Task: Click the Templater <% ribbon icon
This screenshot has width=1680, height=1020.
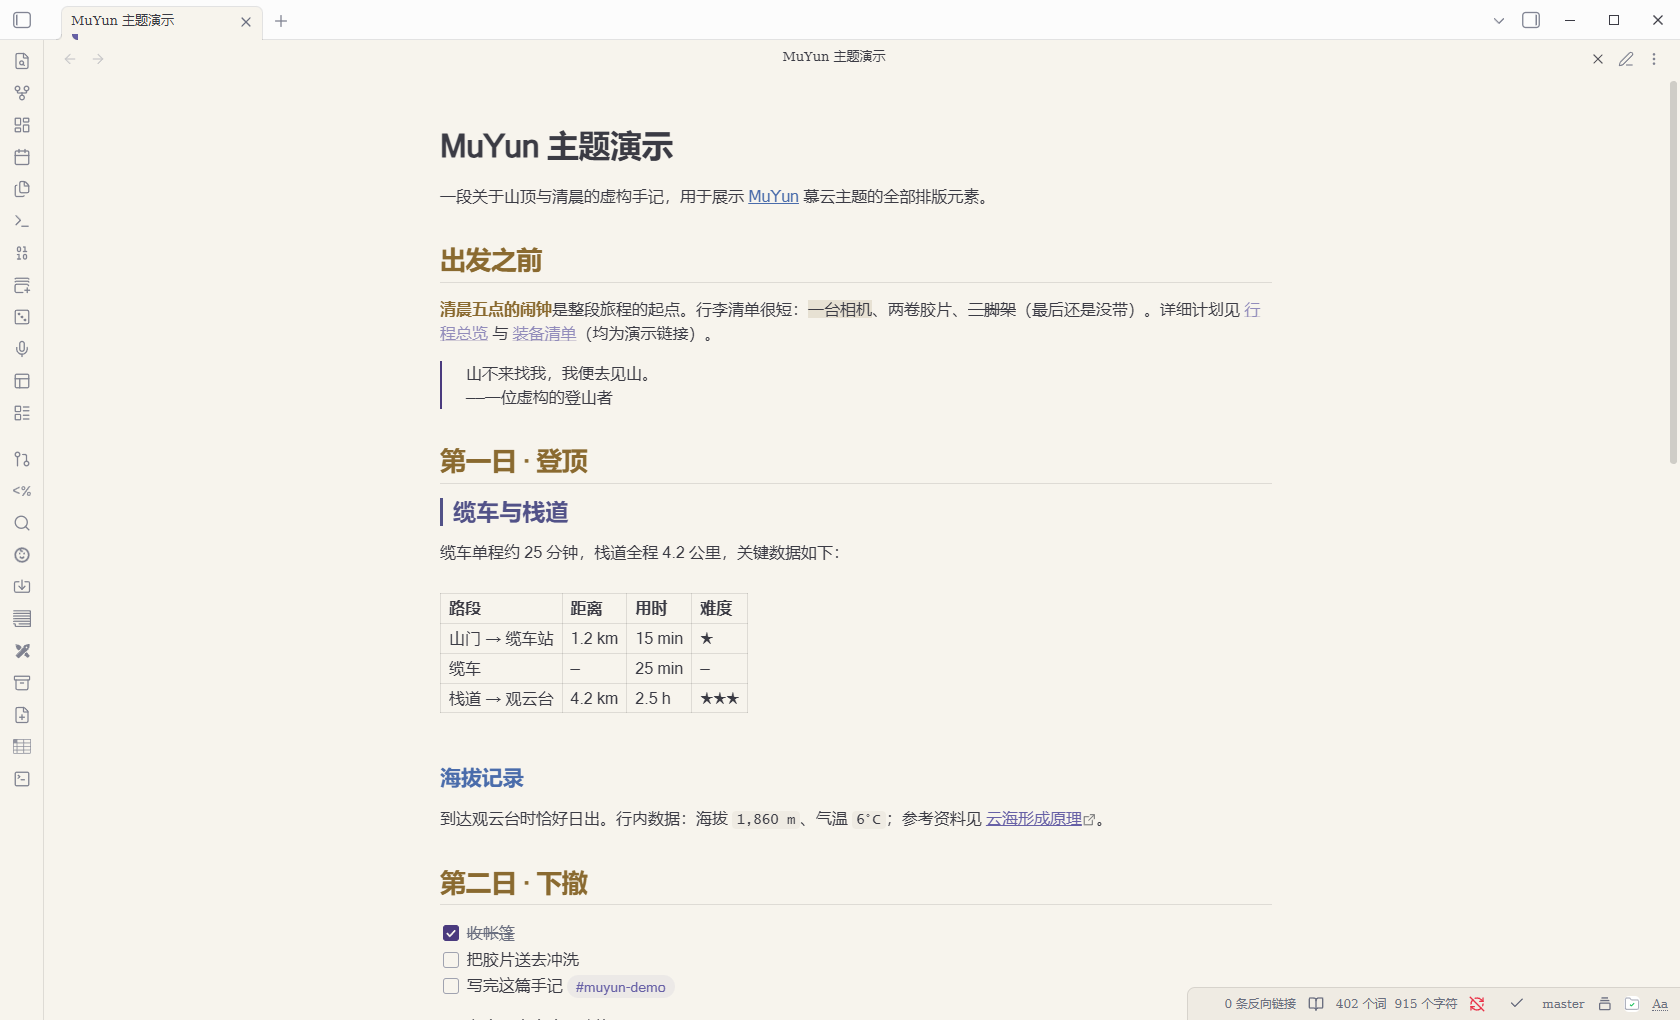Action: coord(22,491)
